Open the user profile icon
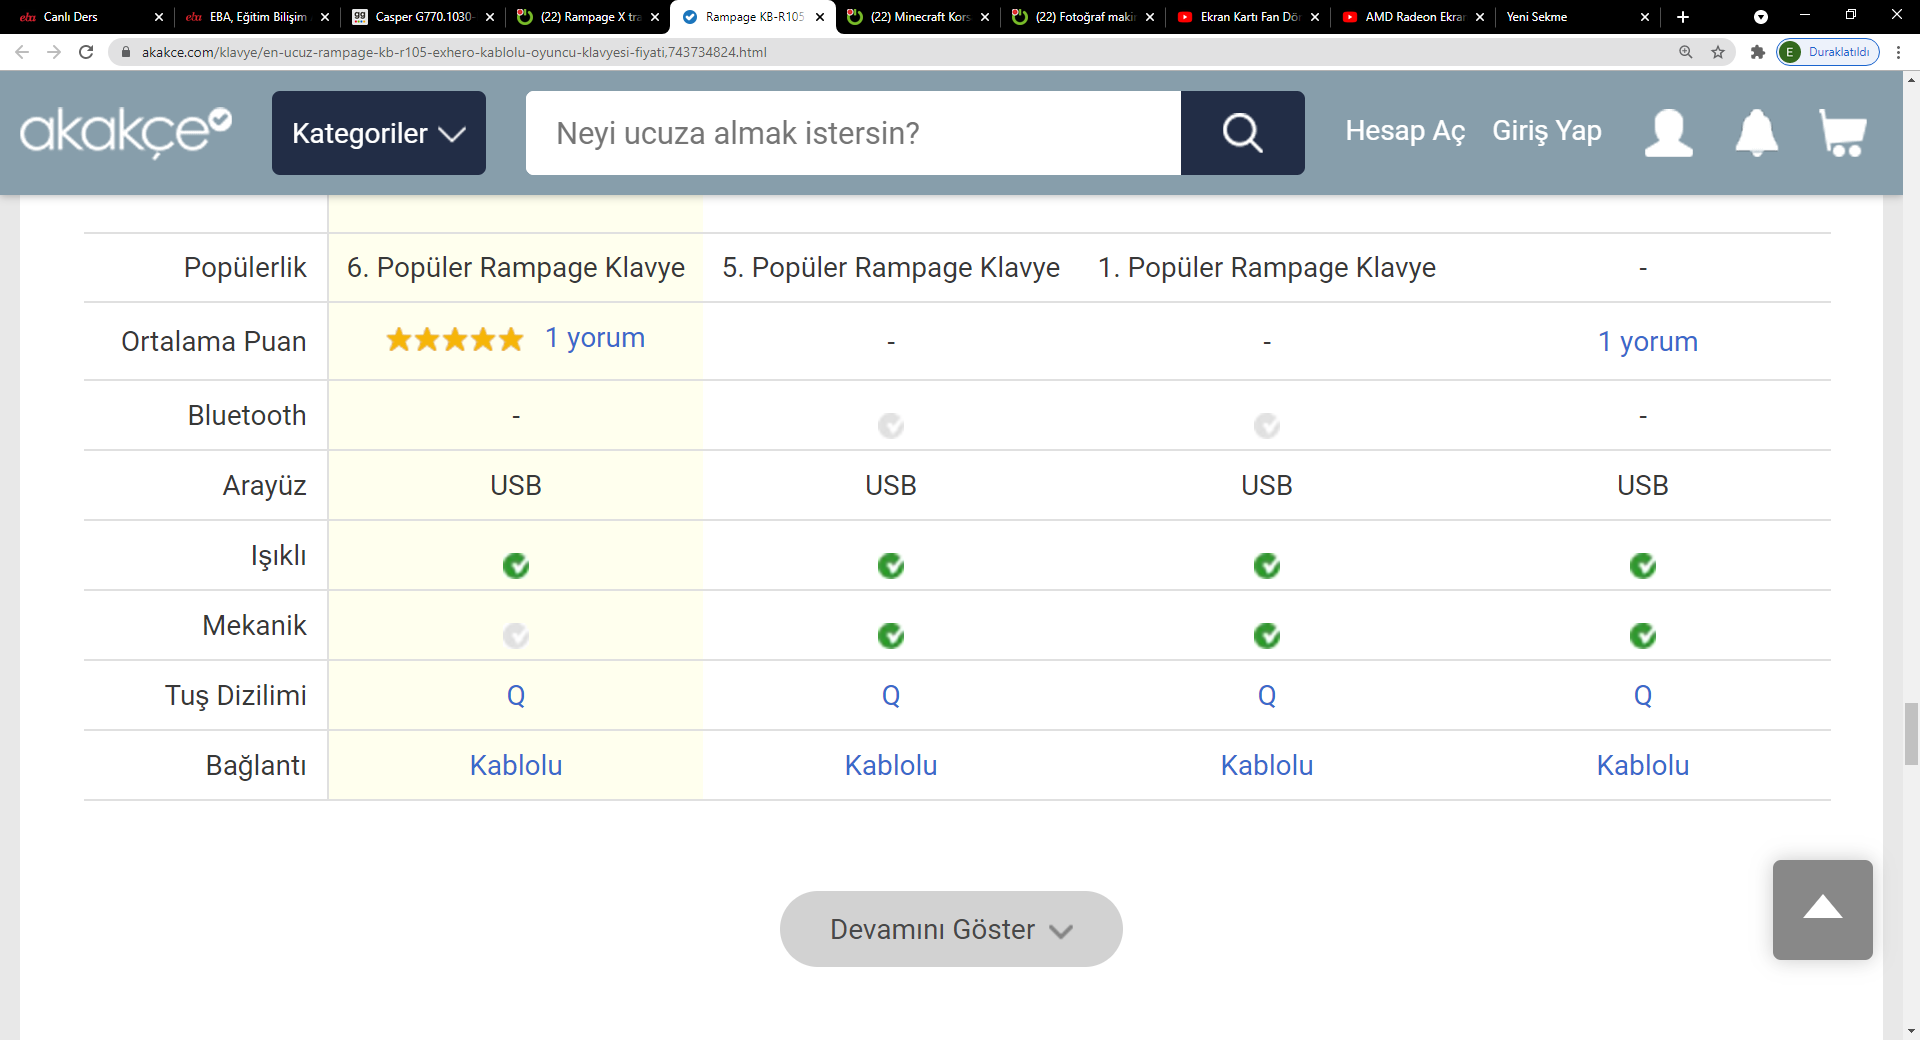The image size is (1920, 1040). click(x=1669, y=133)
